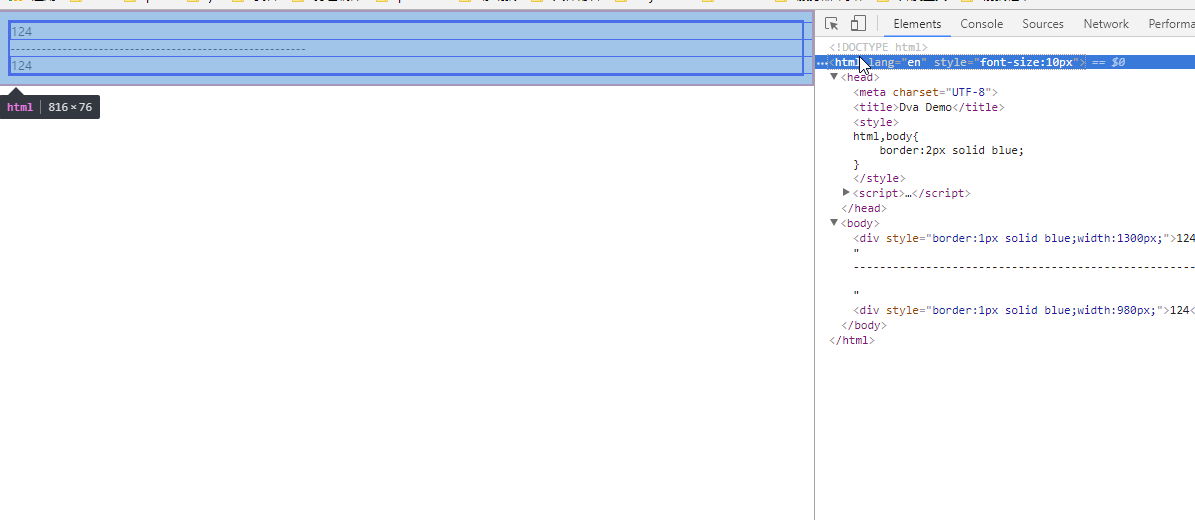Click the 'html,body{' selector text
This screenshot has width=1195, height=520.
(886, 136)
